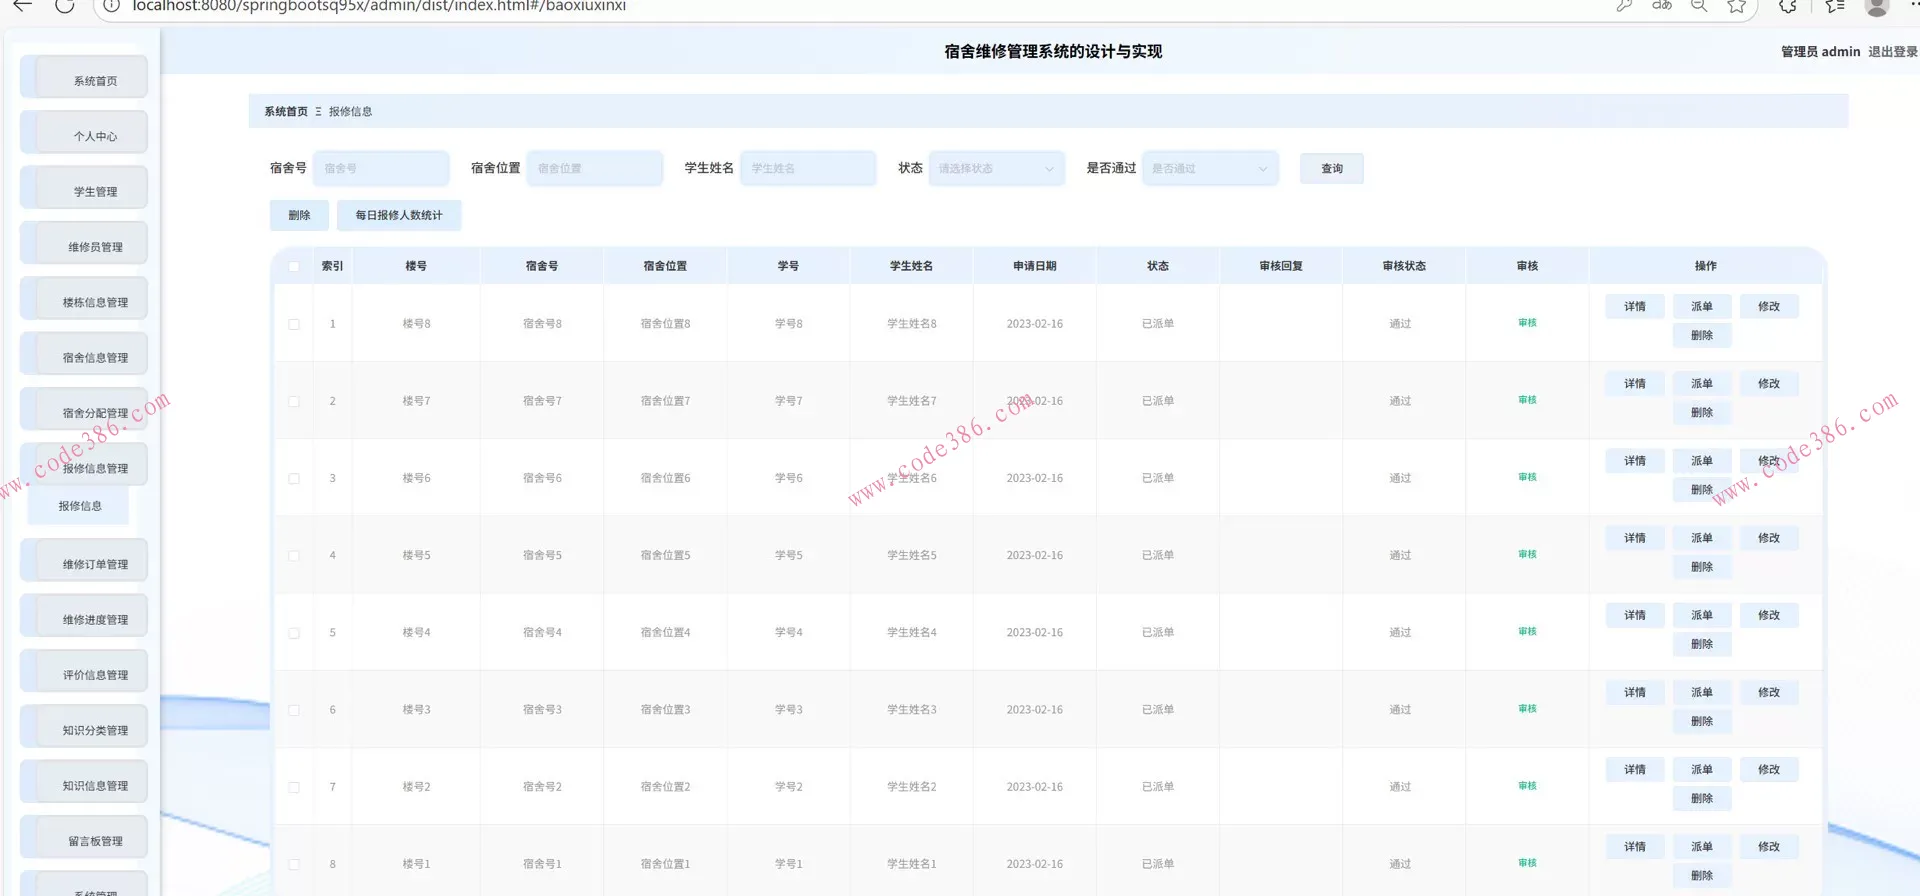This screenshot has width=1920, height=896.
Task: Click the 查询 search button
Action: [1331, 169]
